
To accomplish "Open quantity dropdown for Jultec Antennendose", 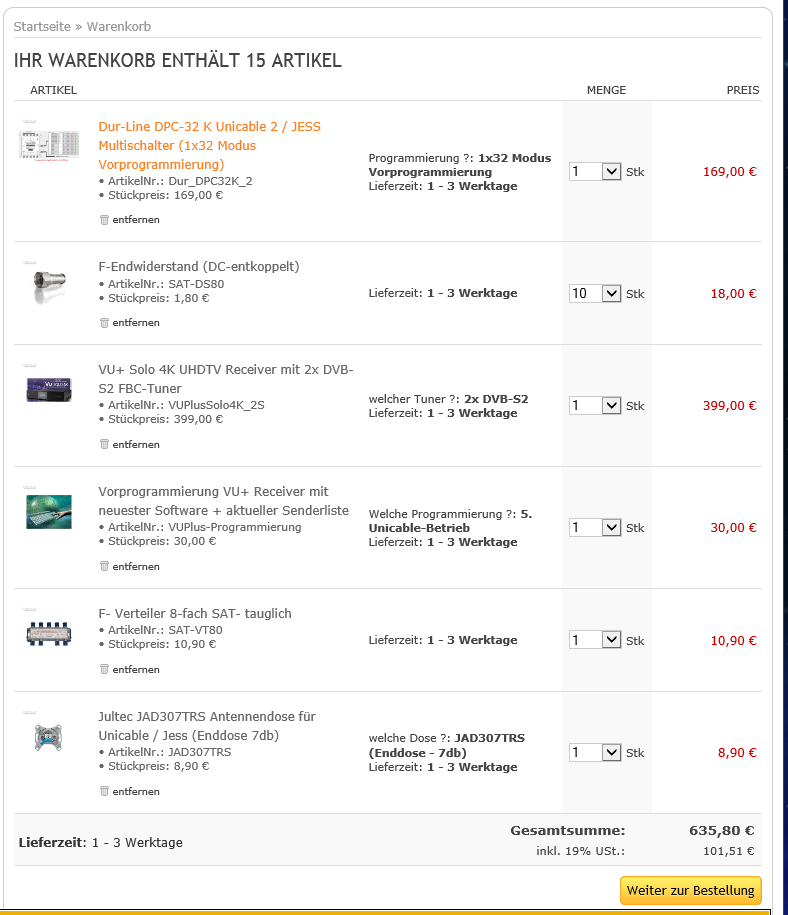I will coord(595,752).
